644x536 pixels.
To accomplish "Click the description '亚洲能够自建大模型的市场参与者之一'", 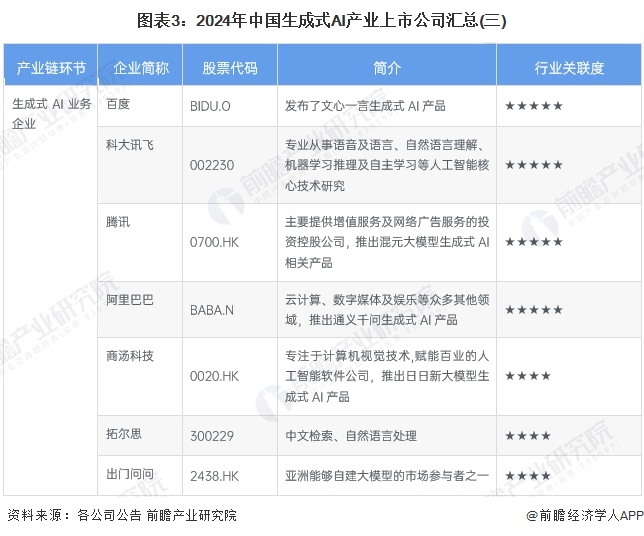I will 387,476.
